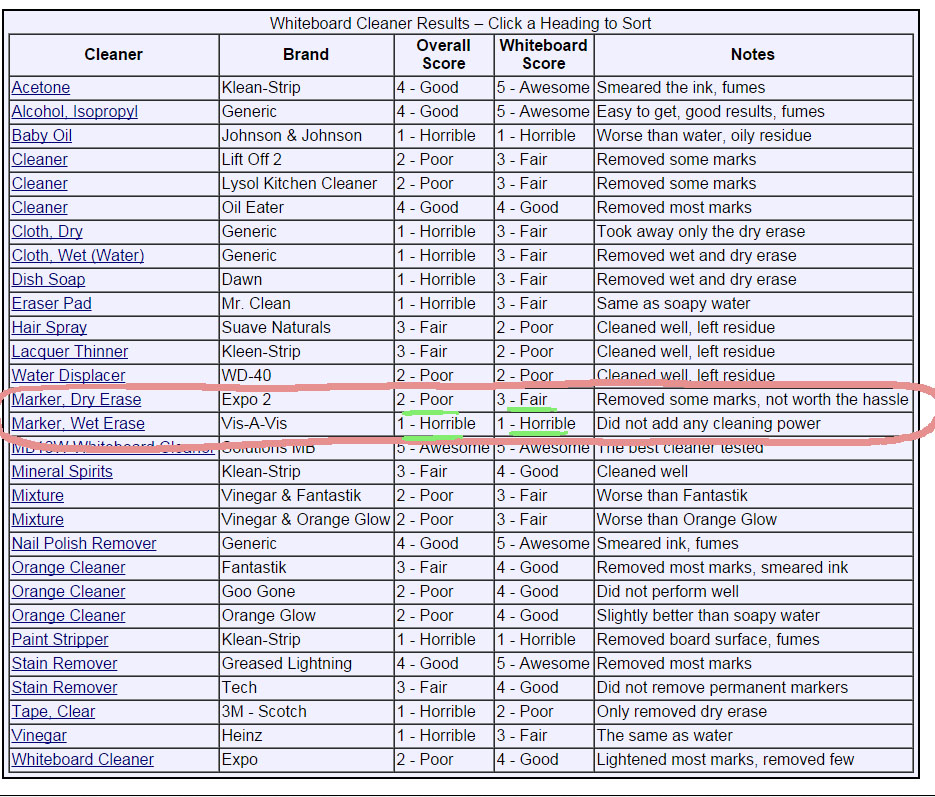
Task: Follow the Cloth, Dry link
Action: 47,231
